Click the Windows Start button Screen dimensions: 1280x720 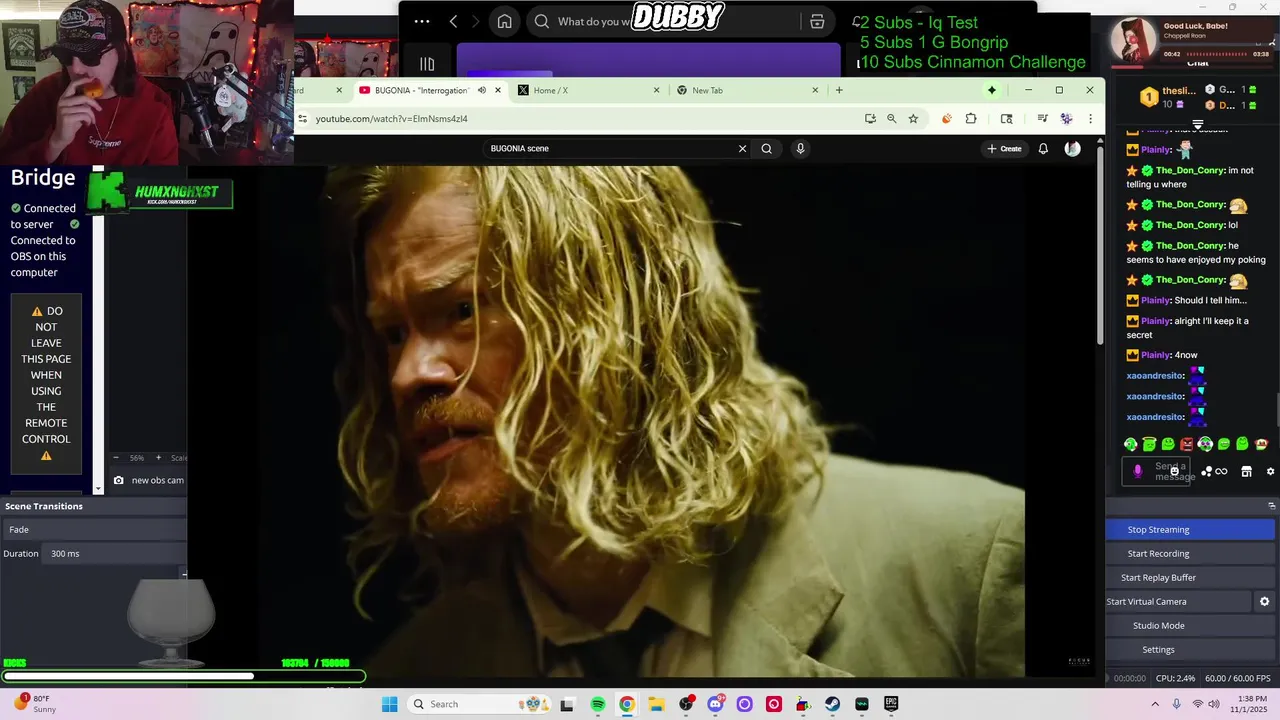click(389, 704)
